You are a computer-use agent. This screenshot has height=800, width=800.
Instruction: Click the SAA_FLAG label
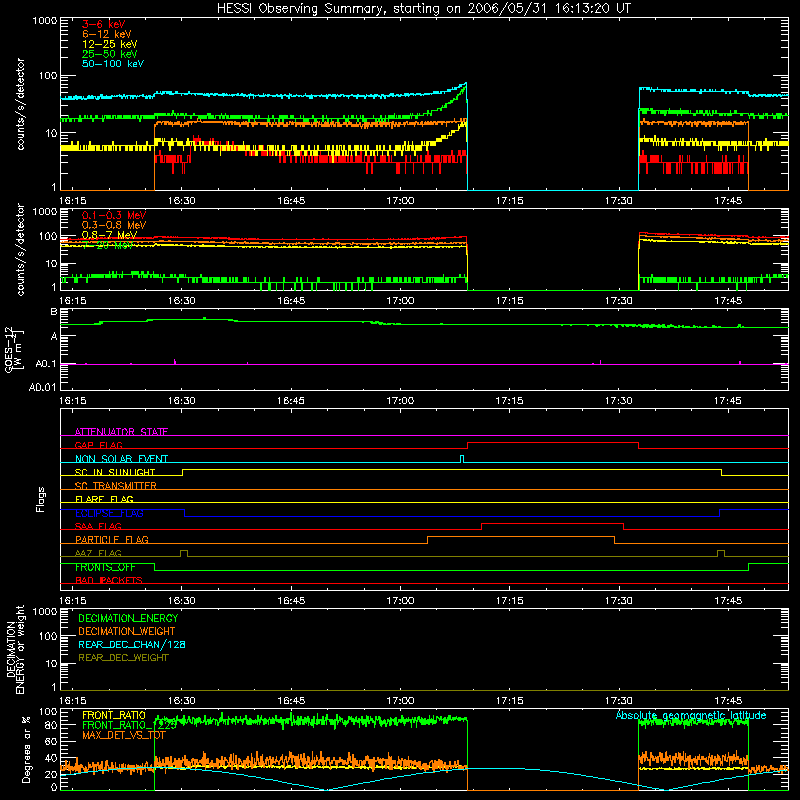98,526
